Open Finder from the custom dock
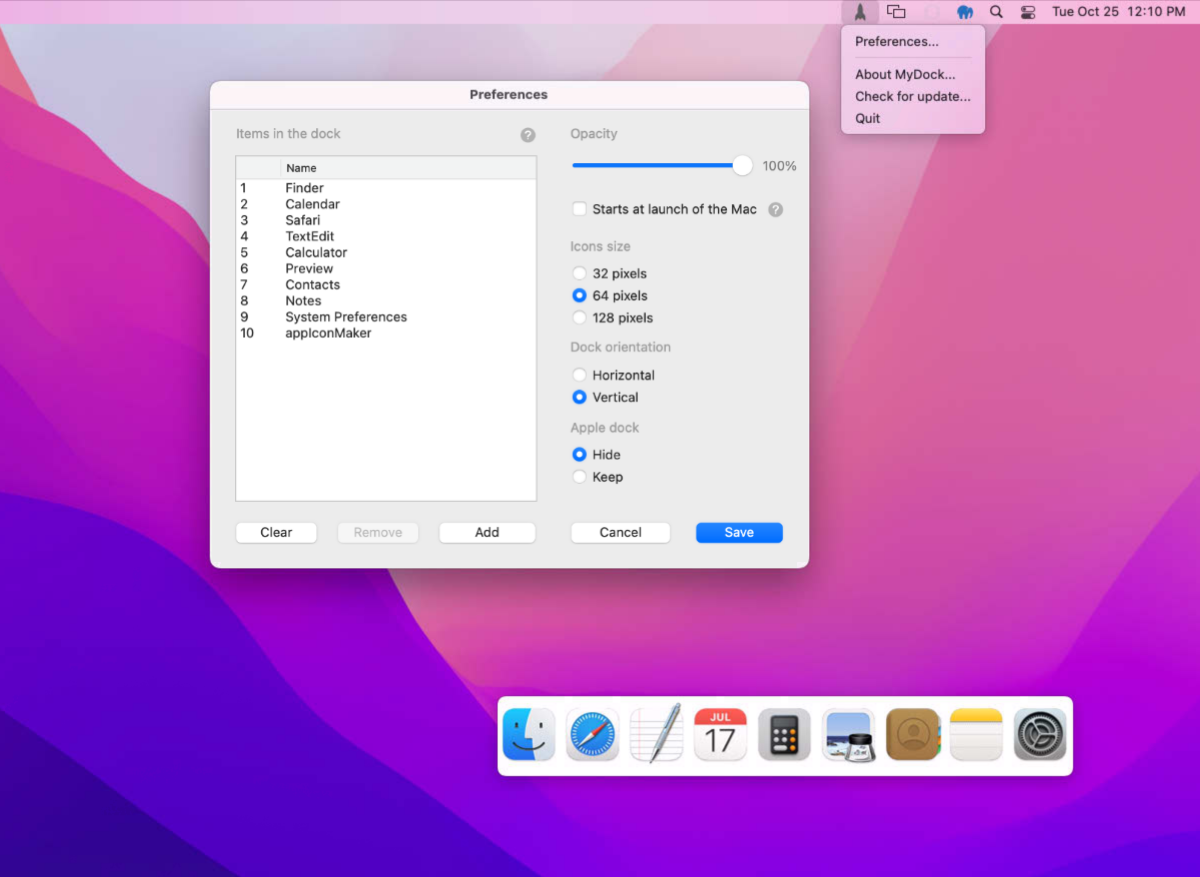The image size is (1200, 877). 528,735
